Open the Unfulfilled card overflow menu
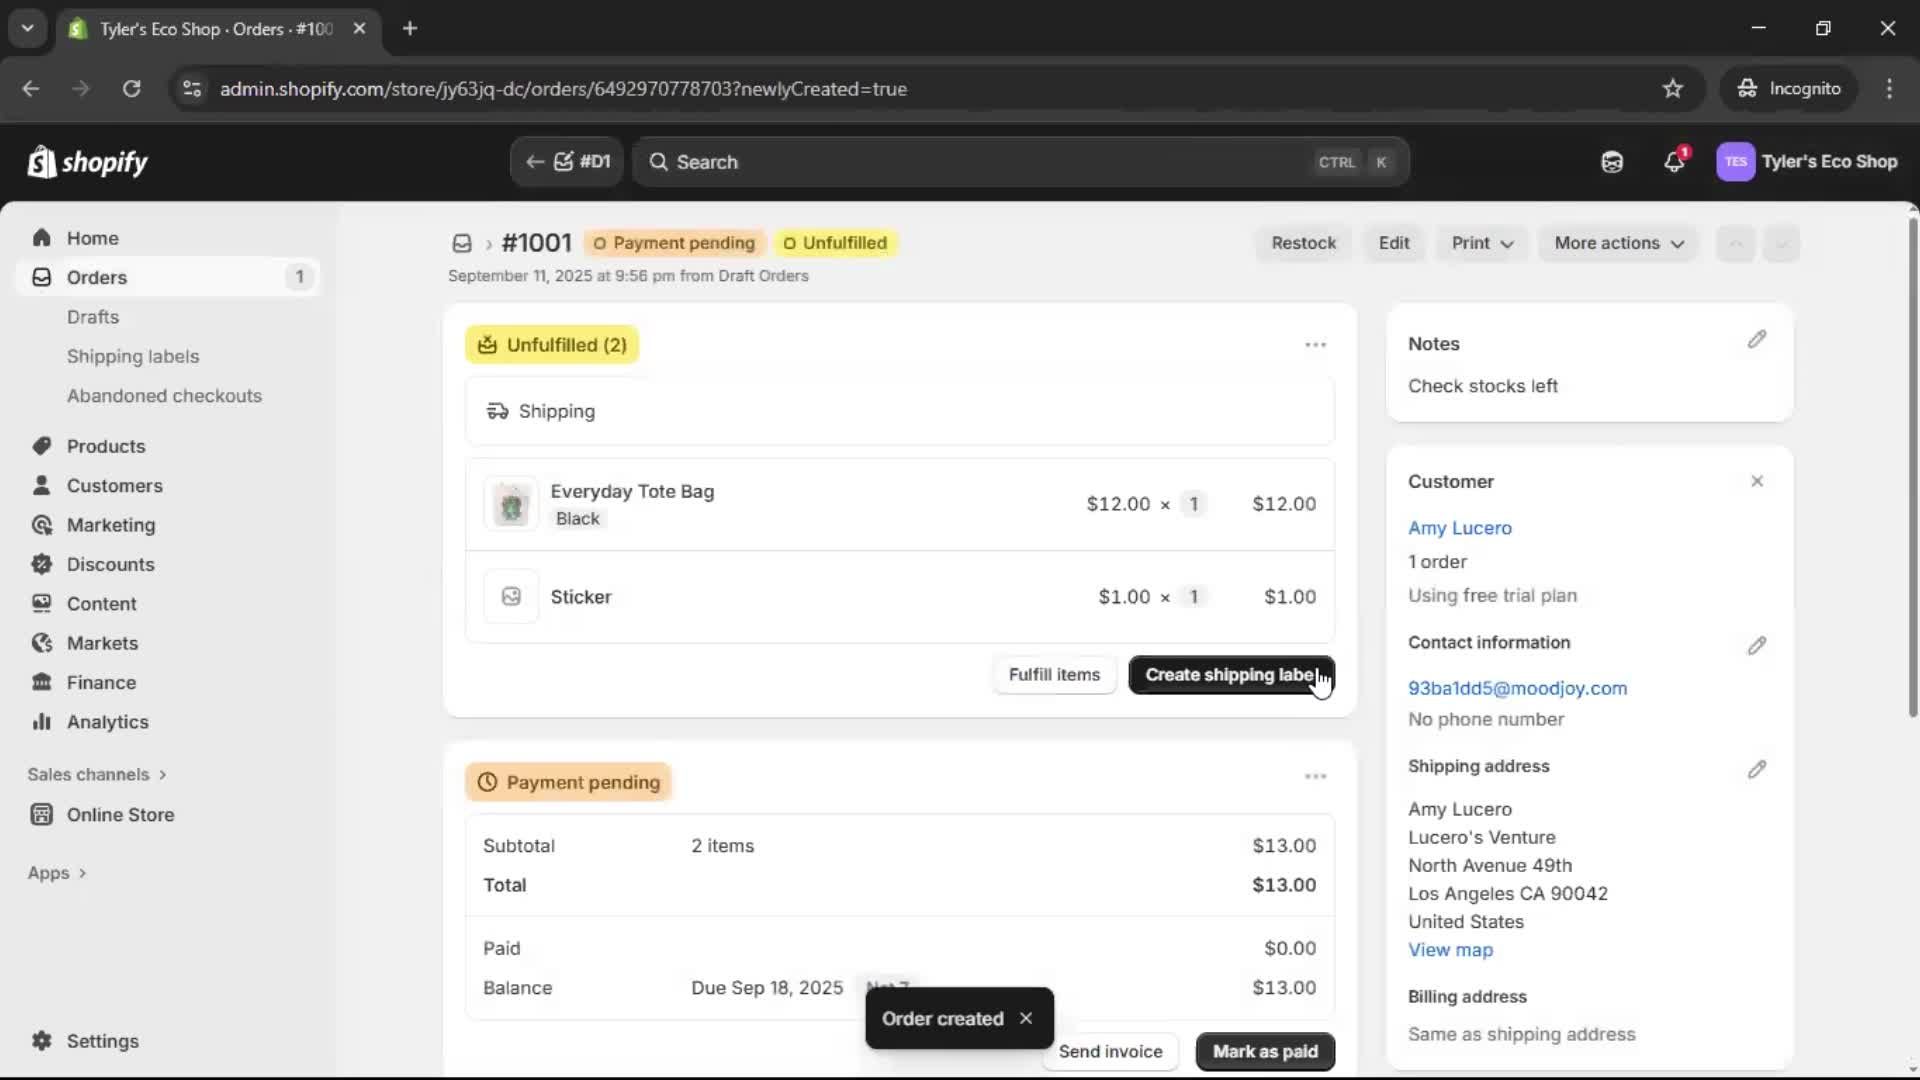The image size is (1920, 1080). 1316,344
